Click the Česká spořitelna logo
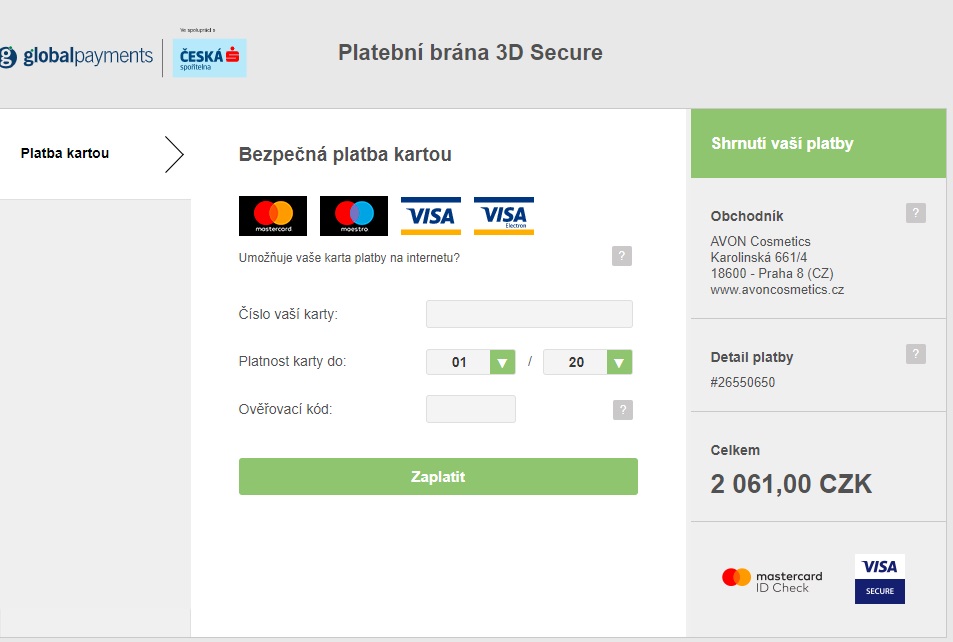This screenshot has width=953, height=642. 210,58
